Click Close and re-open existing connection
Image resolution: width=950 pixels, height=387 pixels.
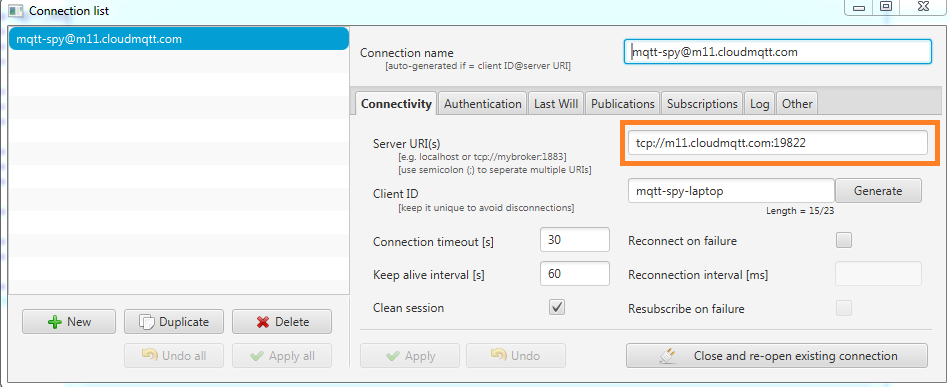[x=777, y=356]
